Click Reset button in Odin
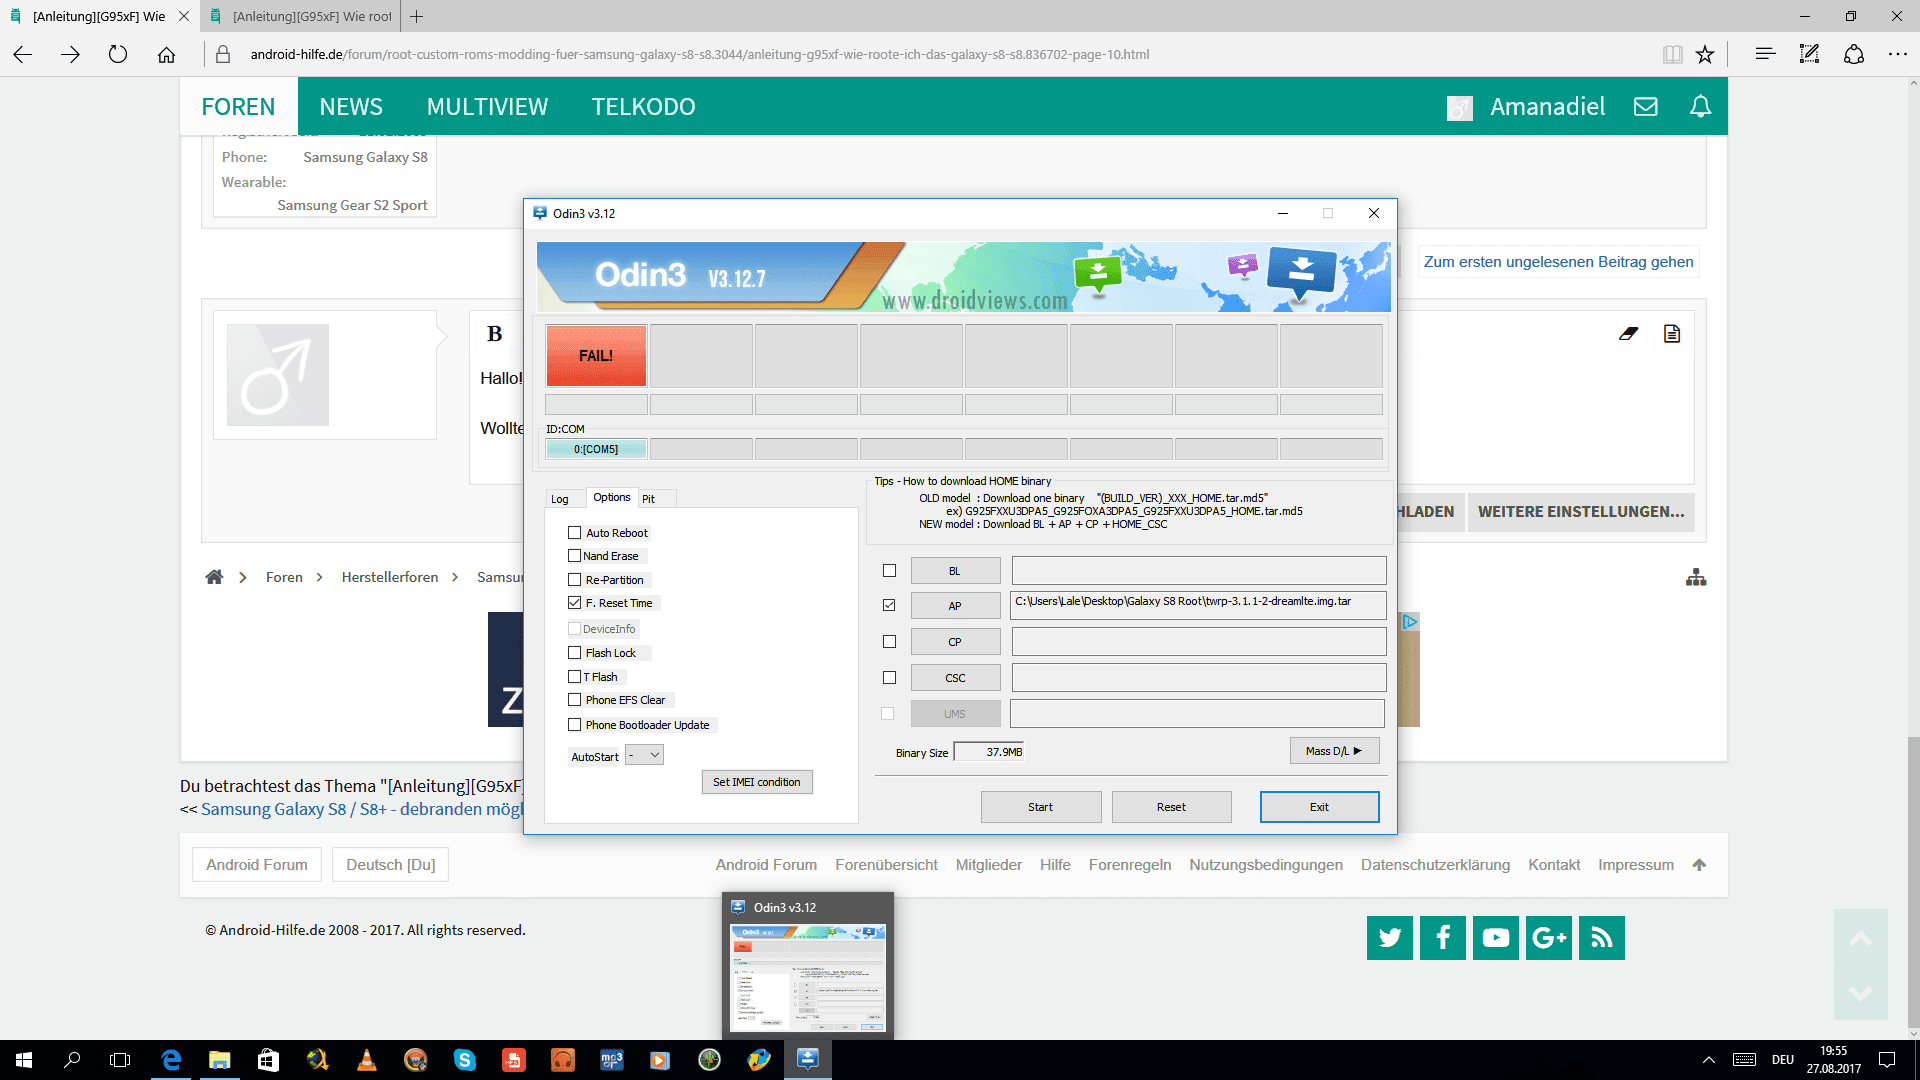This screenshot has height=1080, width=1920. point(1171,807)
